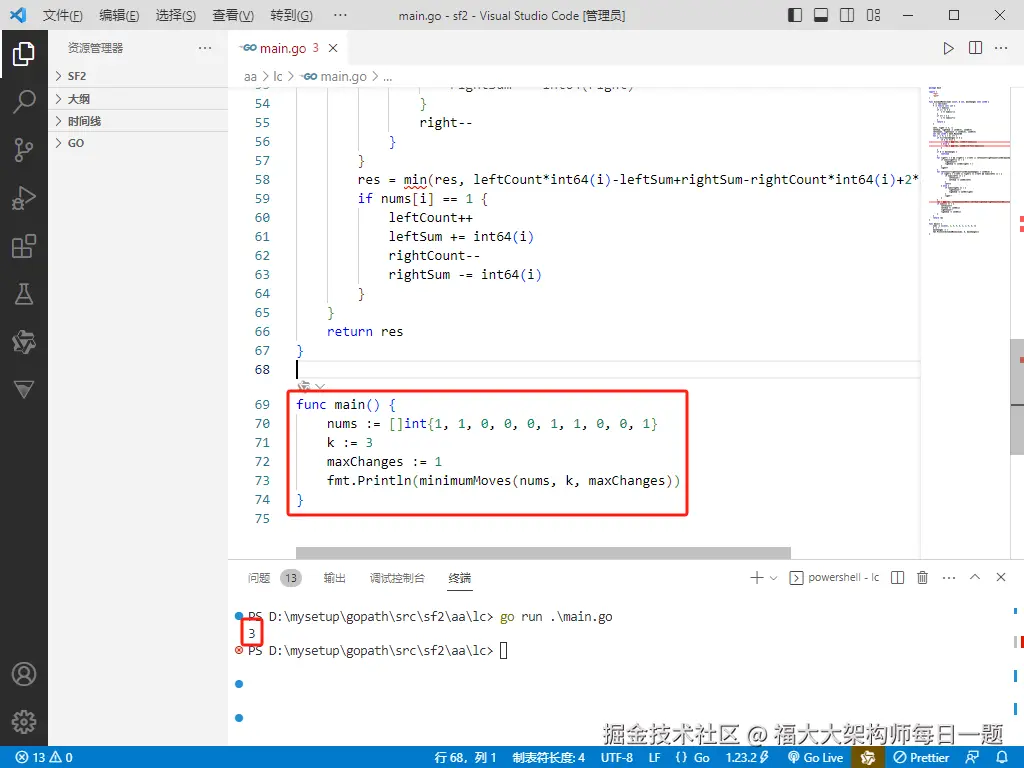Click the Accounts icon in activity bar
Image resolution: width=1024 pixels, height=768 pixels.
[x=24, y=673]
